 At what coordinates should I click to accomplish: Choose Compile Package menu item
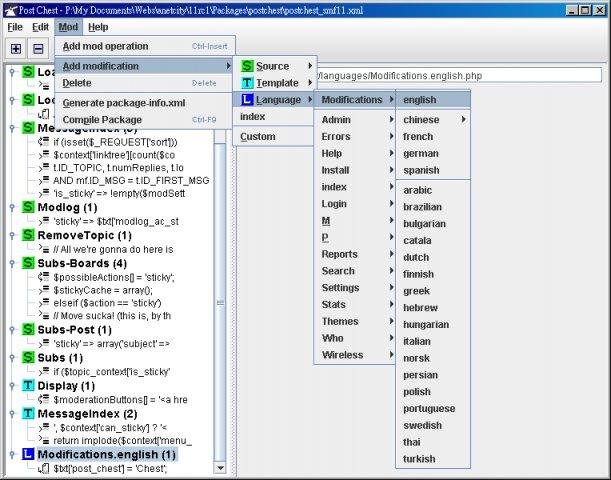(143, 120)
